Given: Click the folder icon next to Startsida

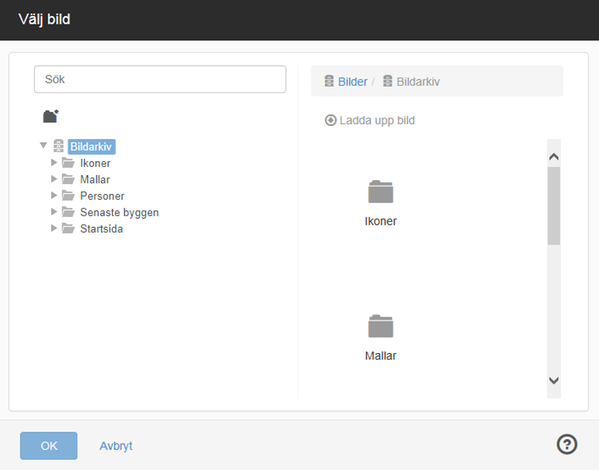Looking at the screenshot, I should tap(68, 229).
